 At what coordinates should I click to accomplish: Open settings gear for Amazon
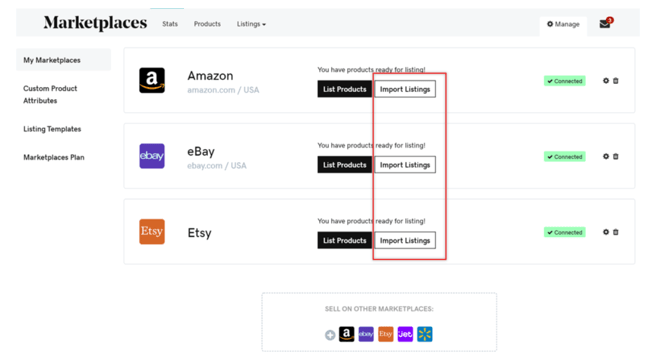[606, 81]
